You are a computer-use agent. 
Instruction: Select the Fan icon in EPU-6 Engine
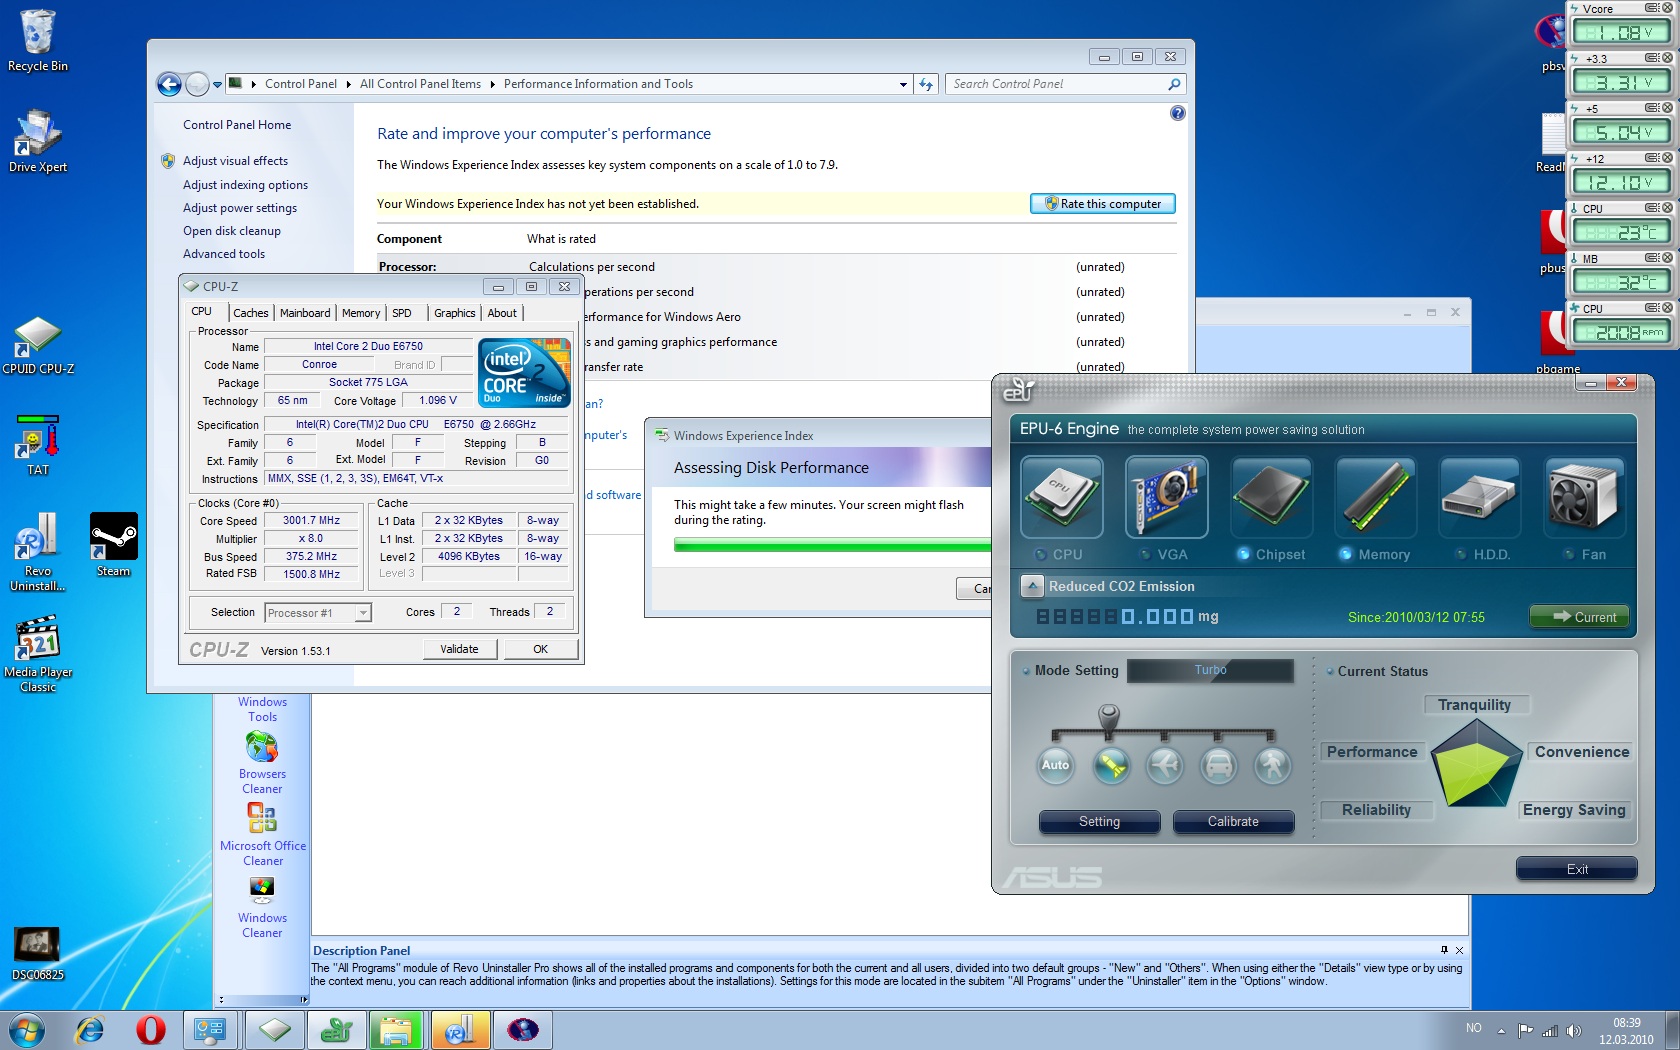click(x=1584, y=497)
